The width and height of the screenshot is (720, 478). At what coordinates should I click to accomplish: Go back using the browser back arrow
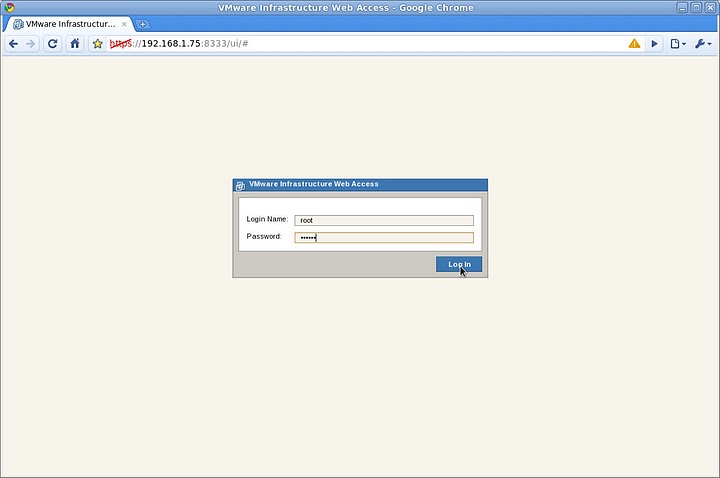pyautogui.click(x=13, y=44)
